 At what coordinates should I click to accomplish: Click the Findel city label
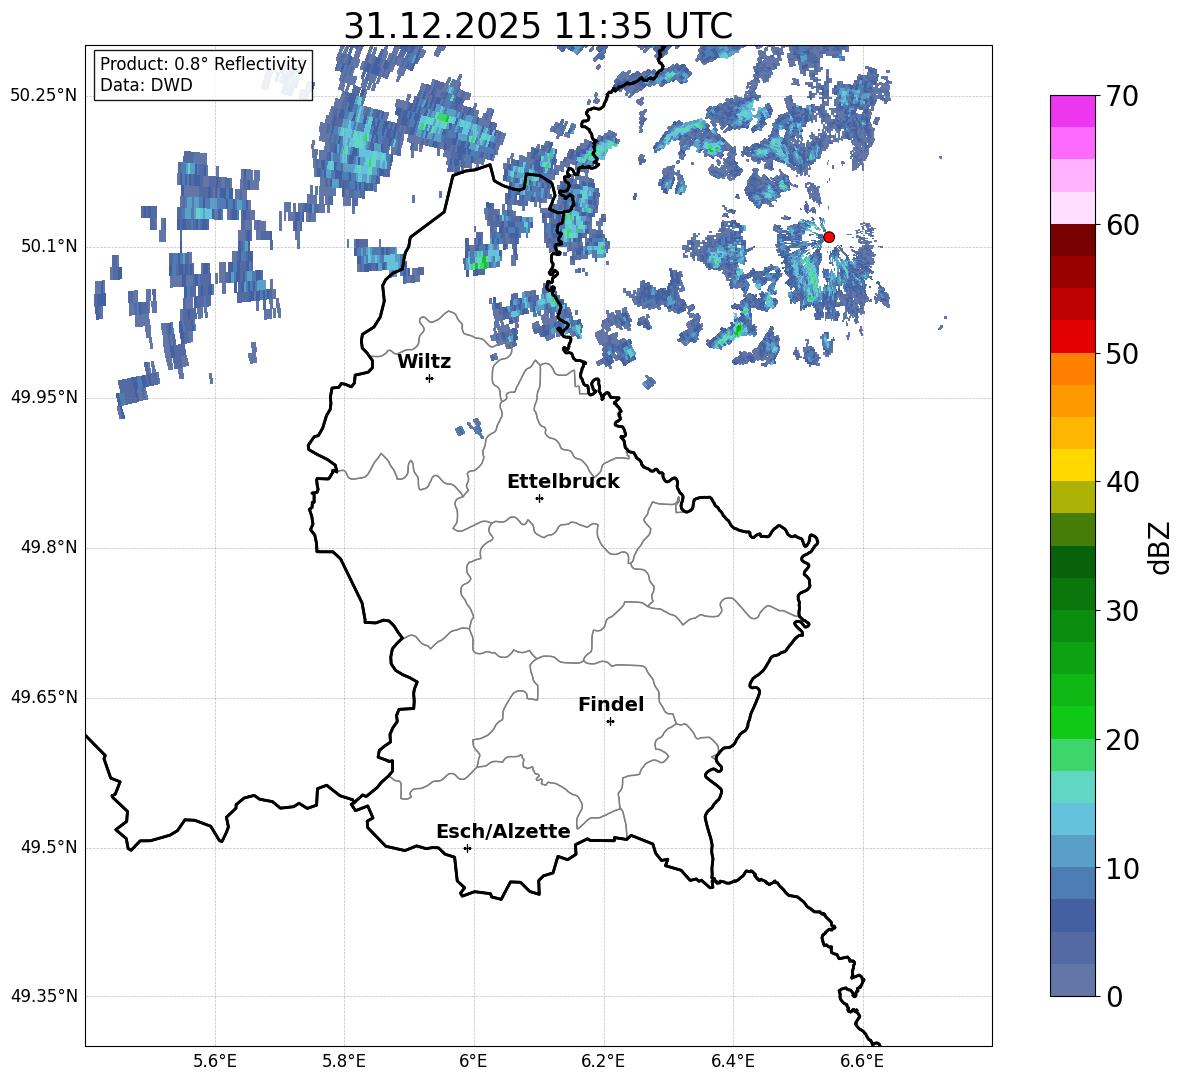click(x=611, y=704)
